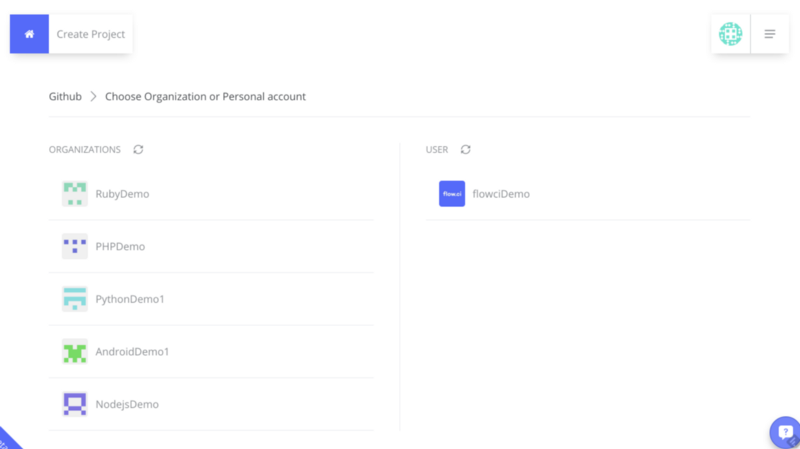
Task: Select the RubyDemo organization
Action: point(122,194)
